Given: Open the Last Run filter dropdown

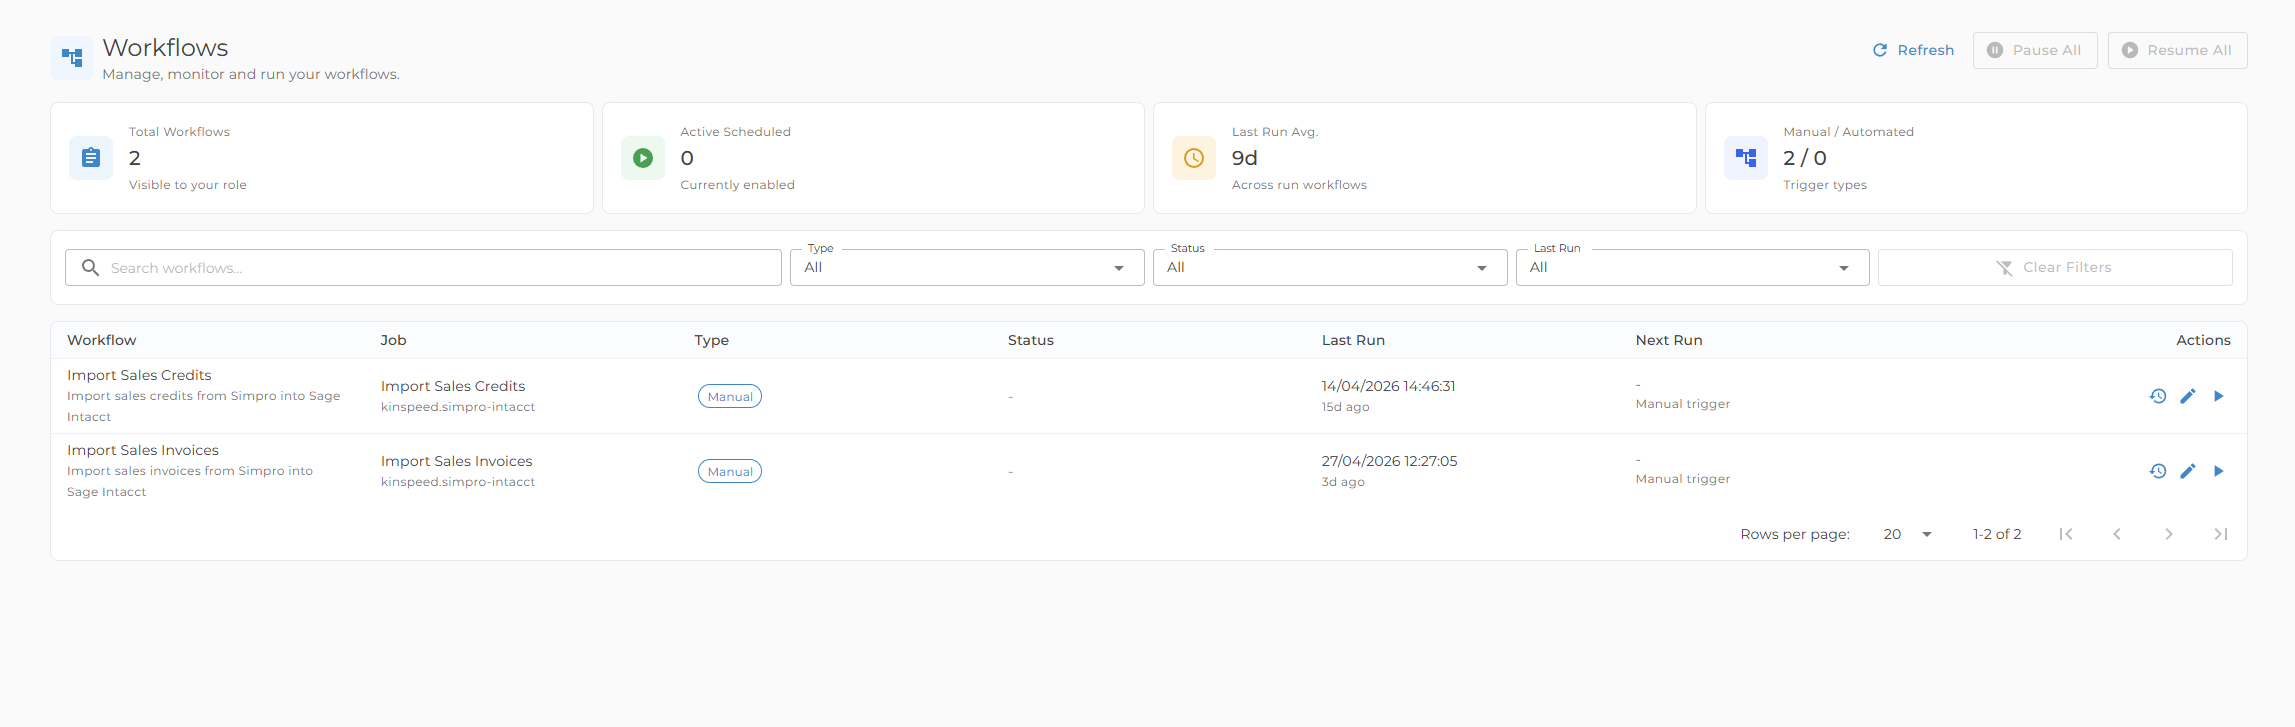Looking at the screenshot, I should pyautogui.click(x=1692, y=268).
